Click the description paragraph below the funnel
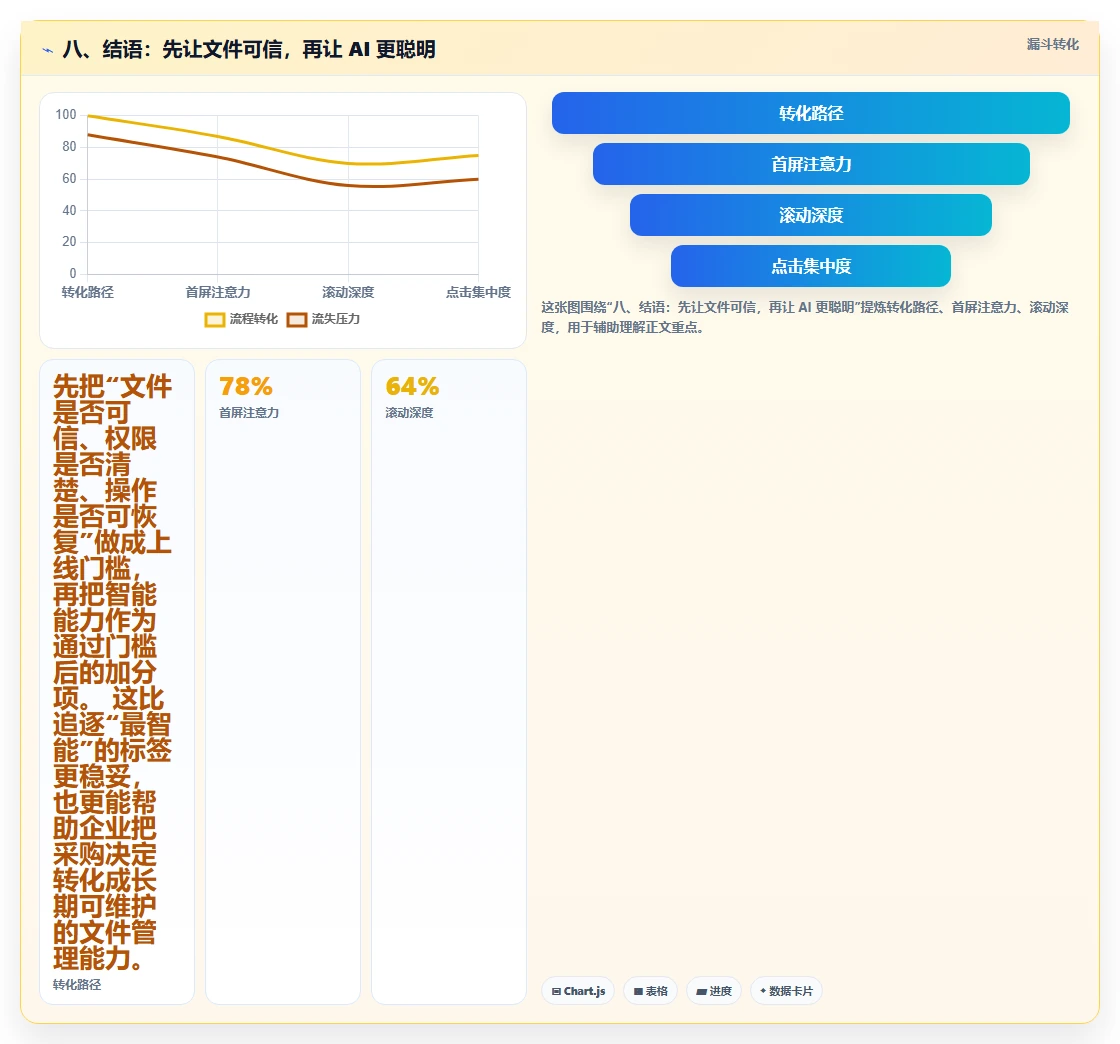This screenshot has height=1044, width=1120. (805, 317)
